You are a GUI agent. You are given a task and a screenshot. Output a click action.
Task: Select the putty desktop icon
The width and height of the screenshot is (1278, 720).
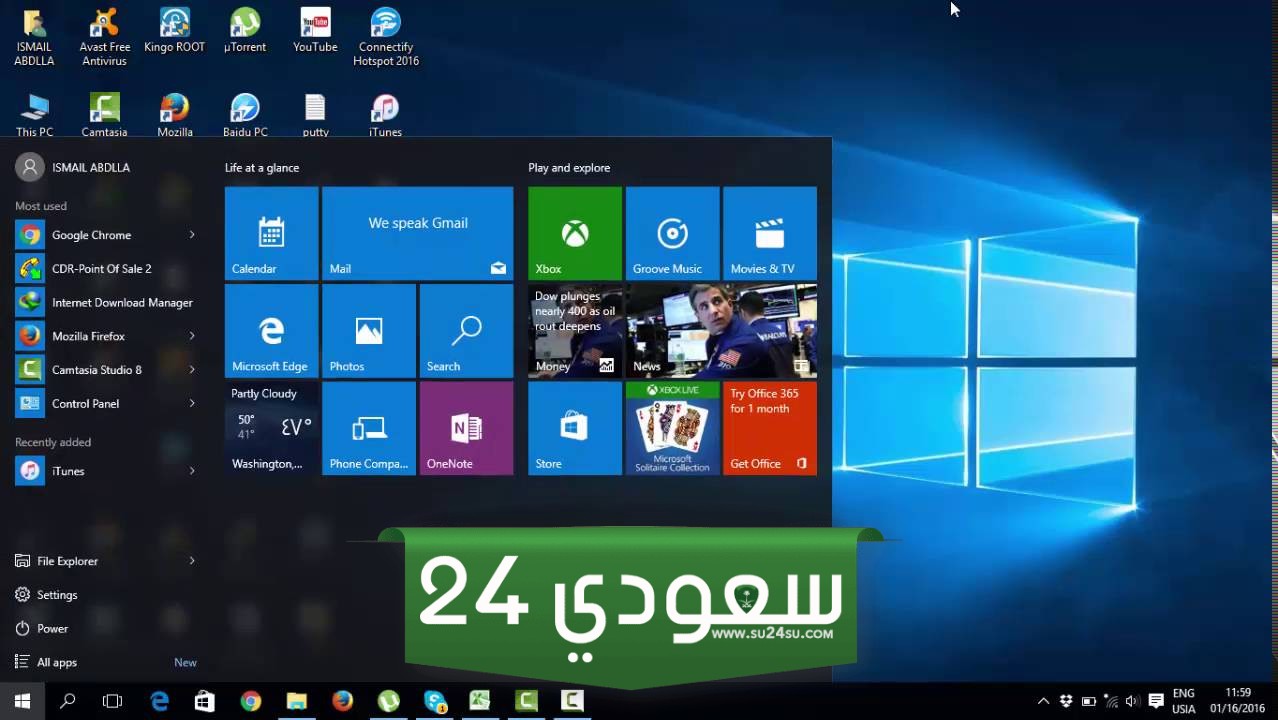coord(315,115)
